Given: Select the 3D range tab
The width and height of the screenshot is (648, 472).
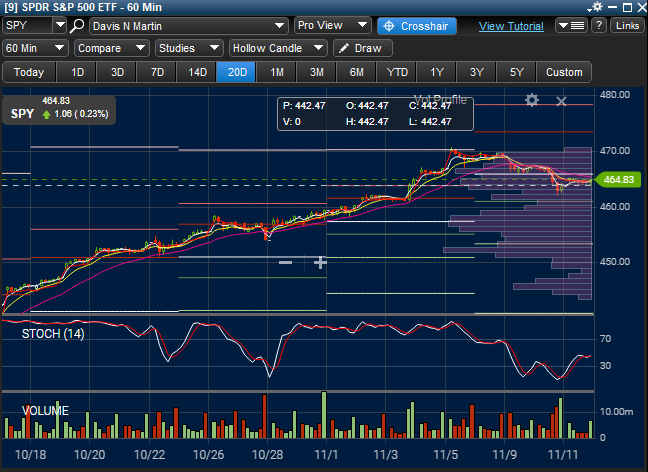Looking at the screenshot, I should tap(117, 72).
